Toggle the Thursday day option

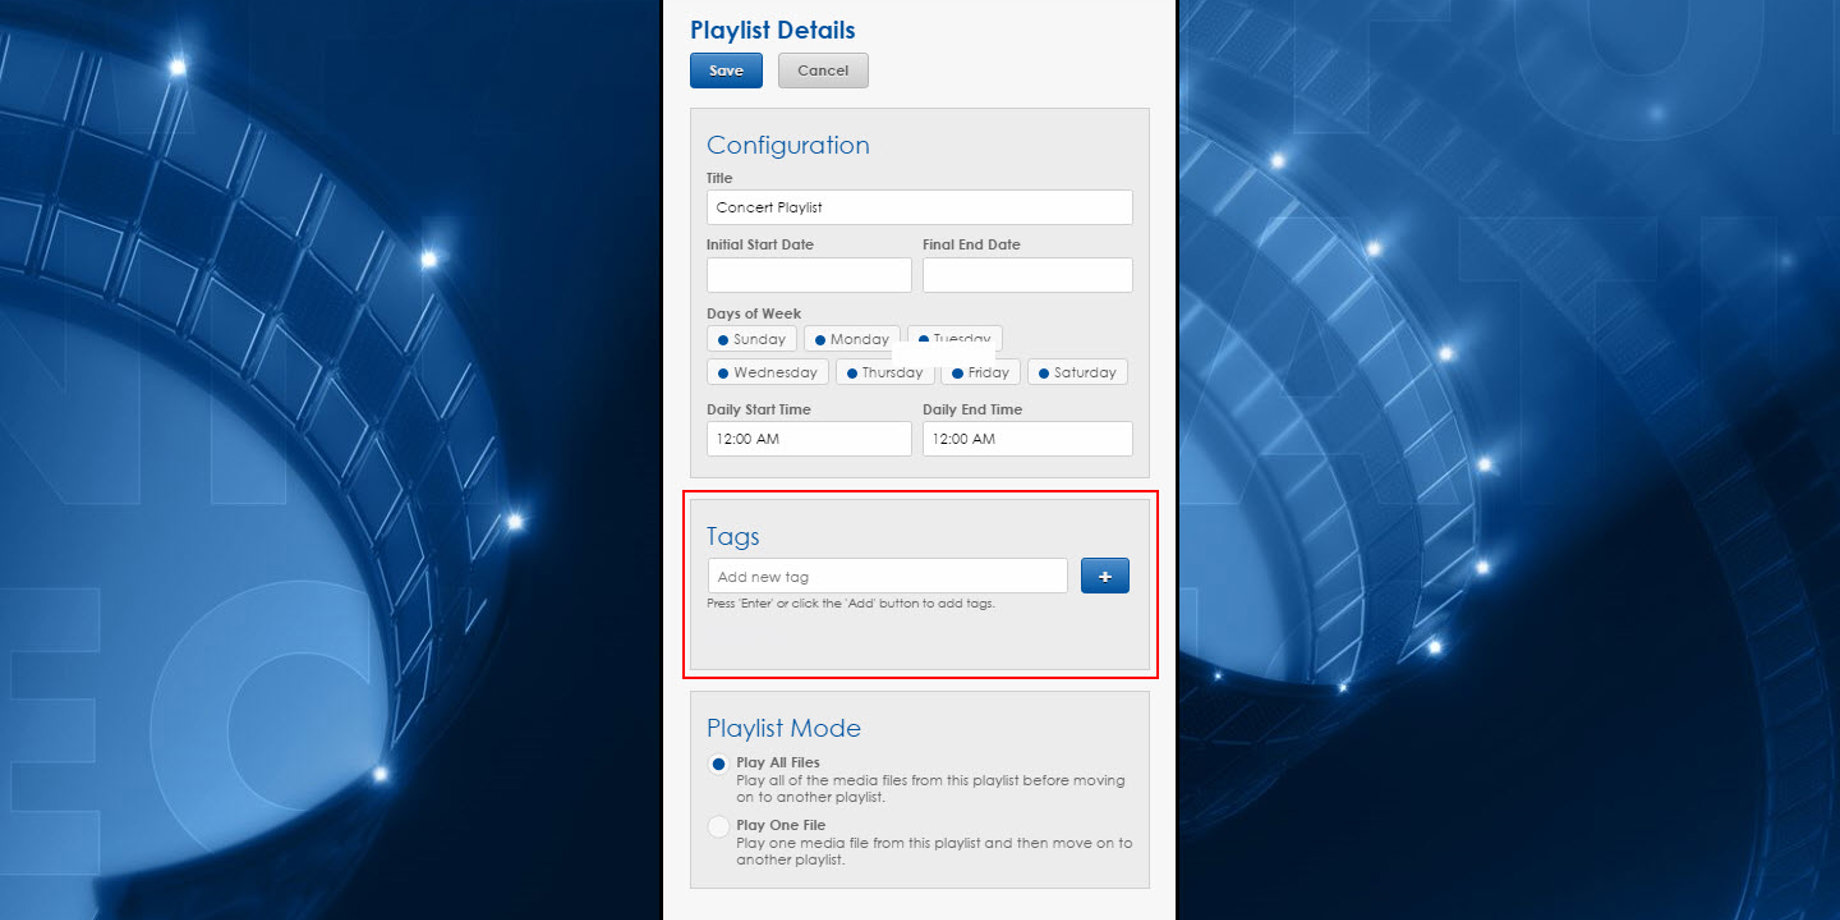(x=884, y=372)
